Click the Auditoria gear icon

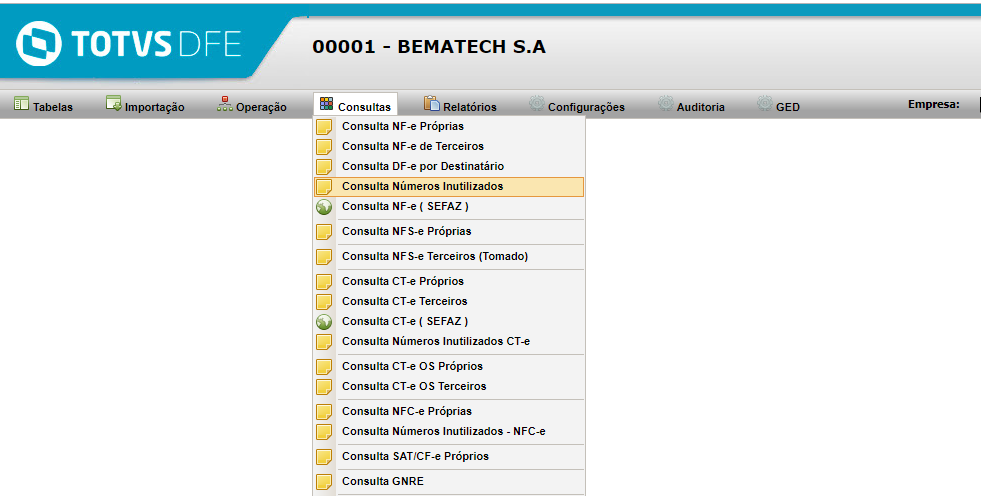(x=666, y=103)
